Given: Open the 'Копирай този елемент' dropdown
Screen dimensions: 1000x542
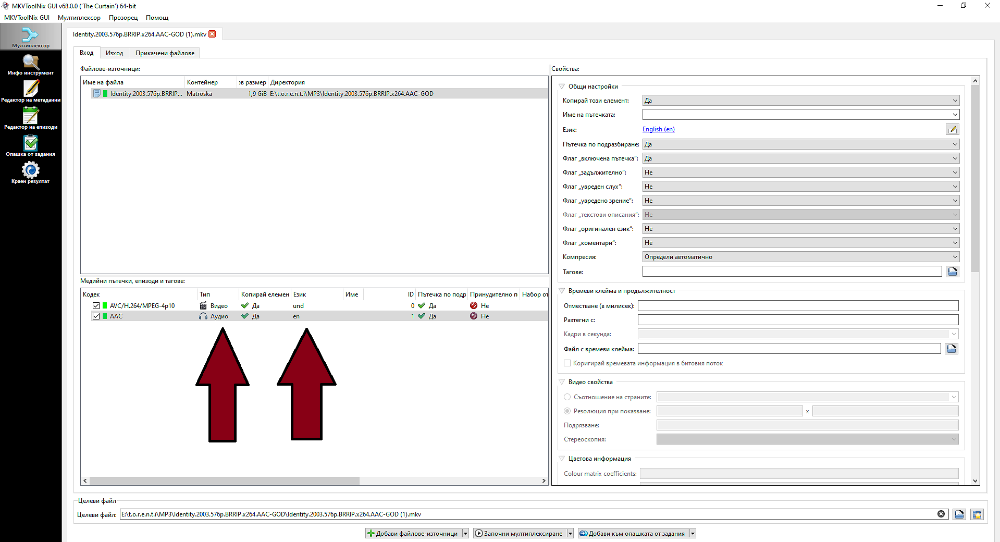Looking at the screenshot, I should [800, 101].
